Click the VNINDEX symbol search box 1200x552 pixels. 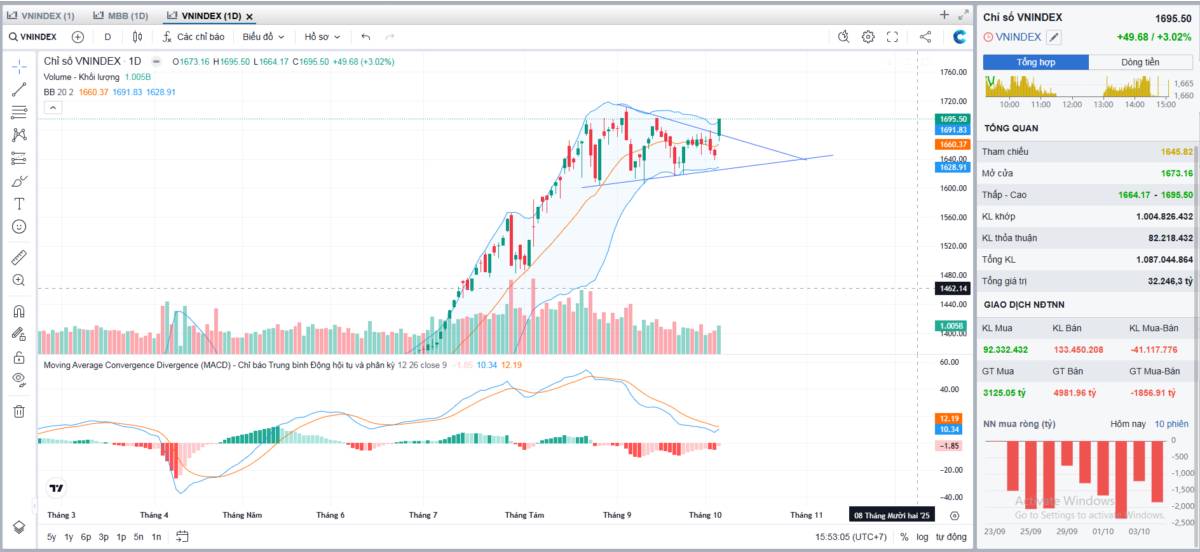click(x=34, y=37)
